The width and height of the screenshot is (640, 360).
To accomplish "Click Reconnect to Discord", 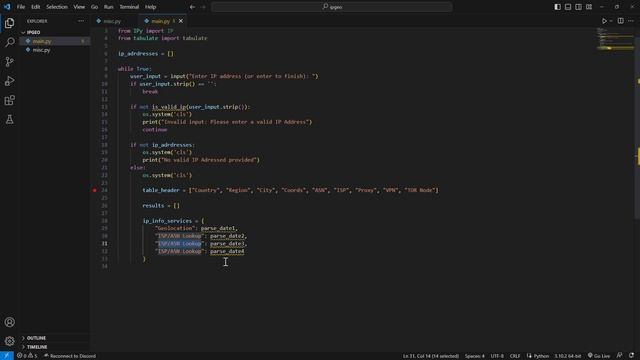I will [70, 356].
